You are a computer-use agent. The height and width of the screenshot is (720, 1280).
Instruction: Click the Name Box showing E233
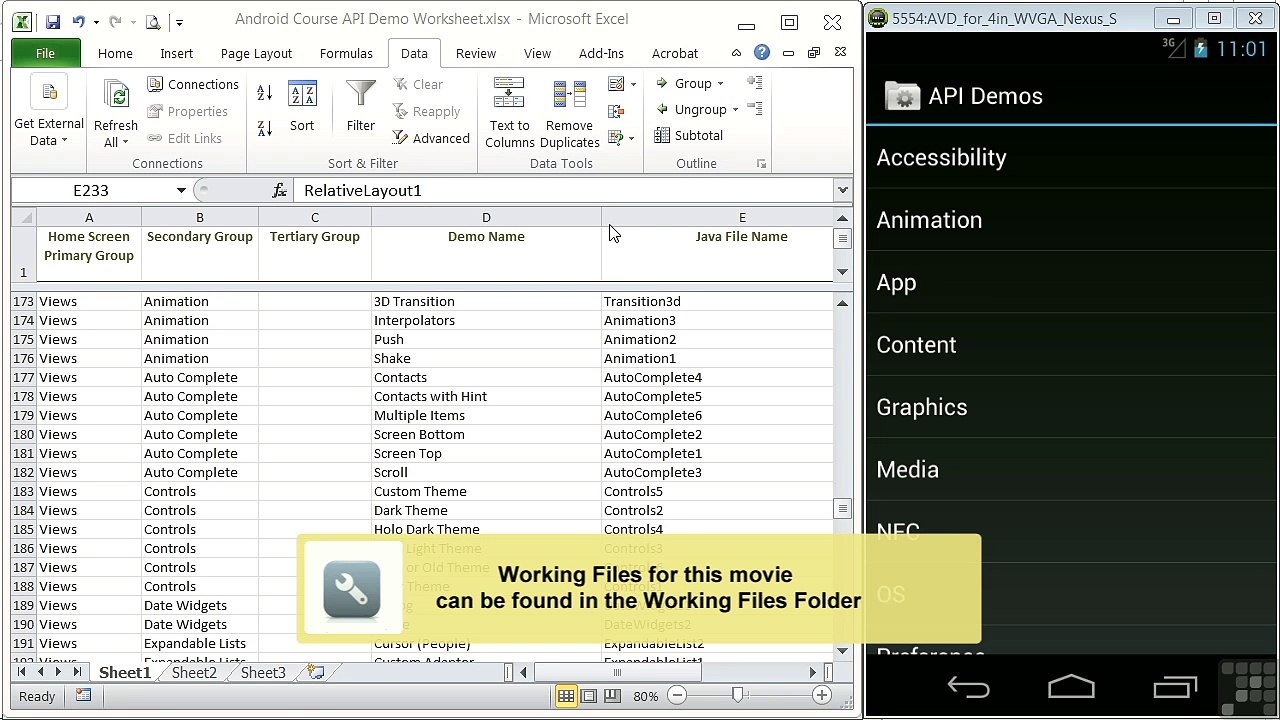91,190
